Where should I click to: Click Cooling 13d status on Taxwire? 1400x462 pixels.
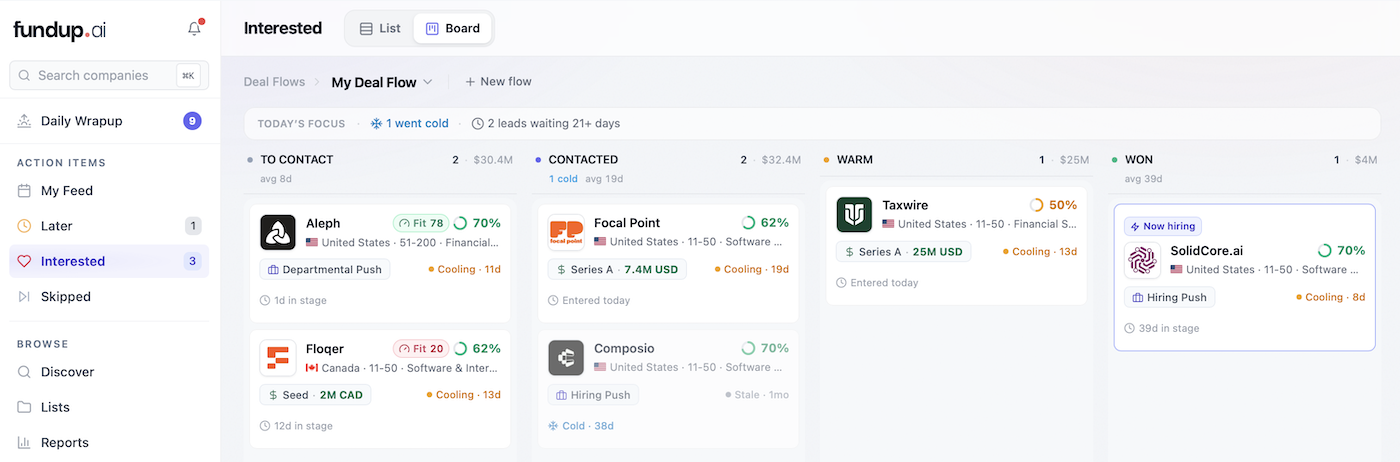[1041, 252]
